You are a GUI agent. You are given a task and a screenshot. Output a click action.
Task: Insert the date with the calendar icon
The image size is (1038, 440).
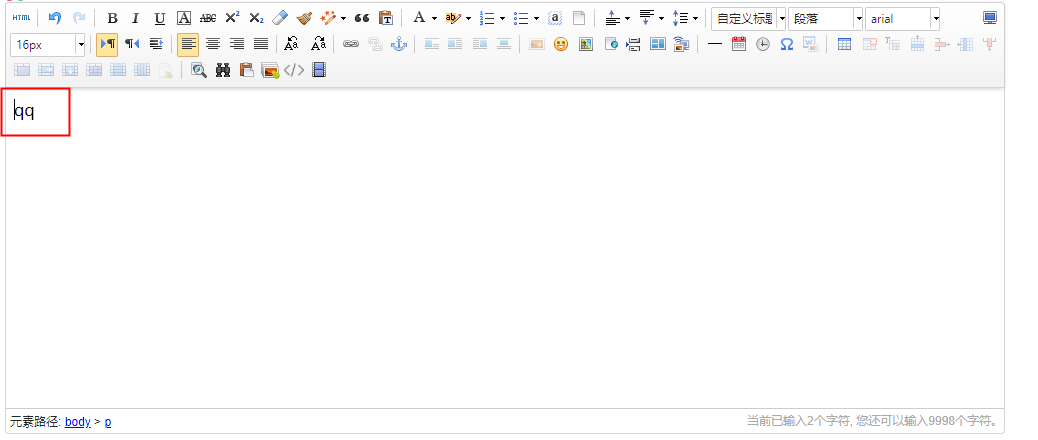tap(739, 44)
